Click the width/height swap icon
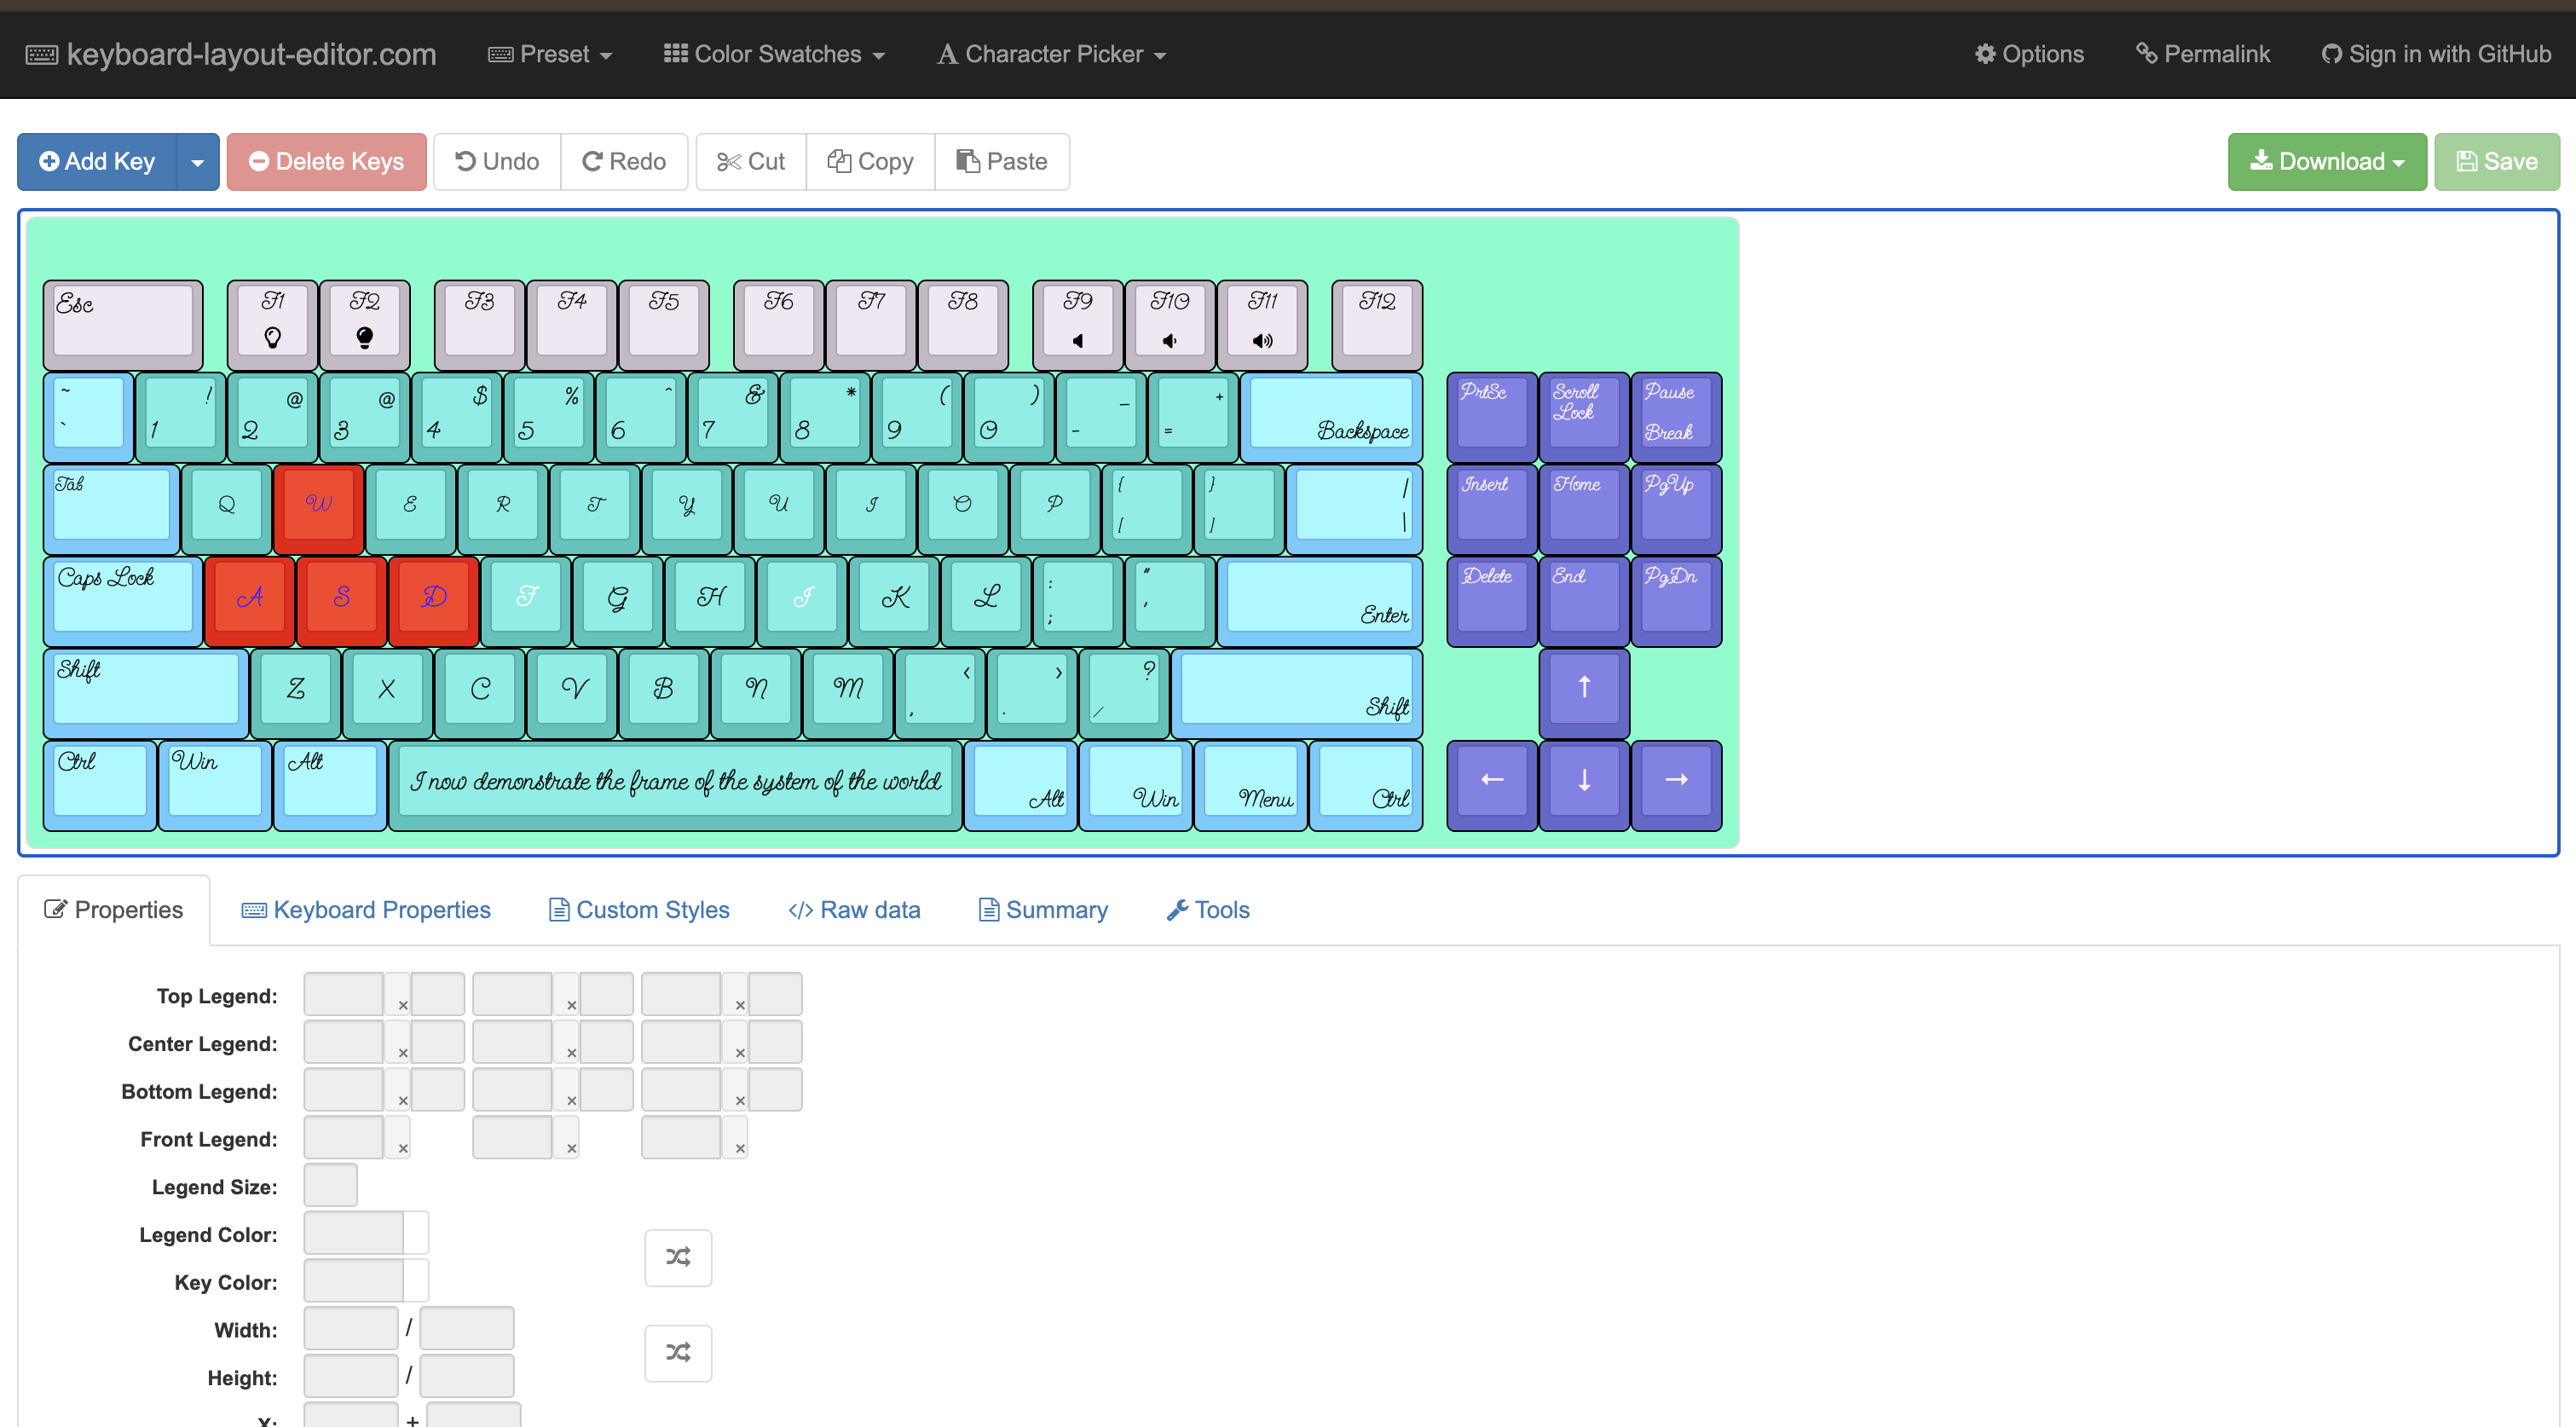The width and height of the screenshot is (2576, 1427). coord(678,1352)
